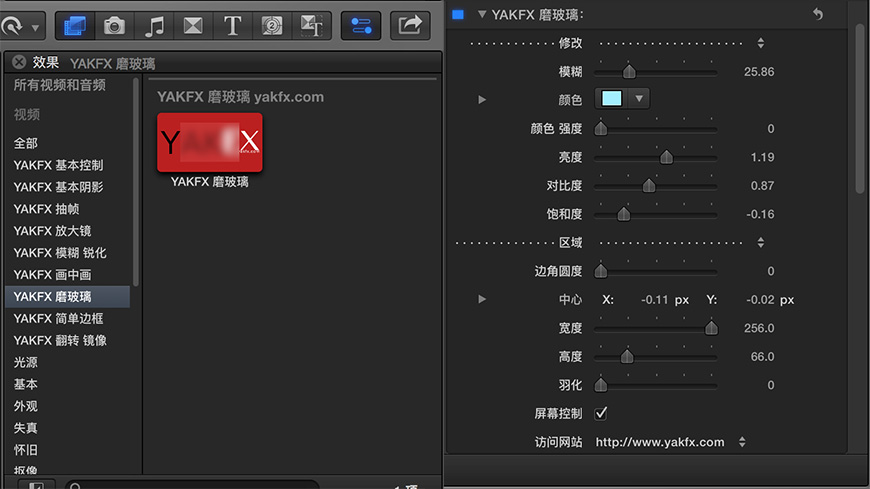
Task: Open the transitions browser icon
Action: click(193, 26)
